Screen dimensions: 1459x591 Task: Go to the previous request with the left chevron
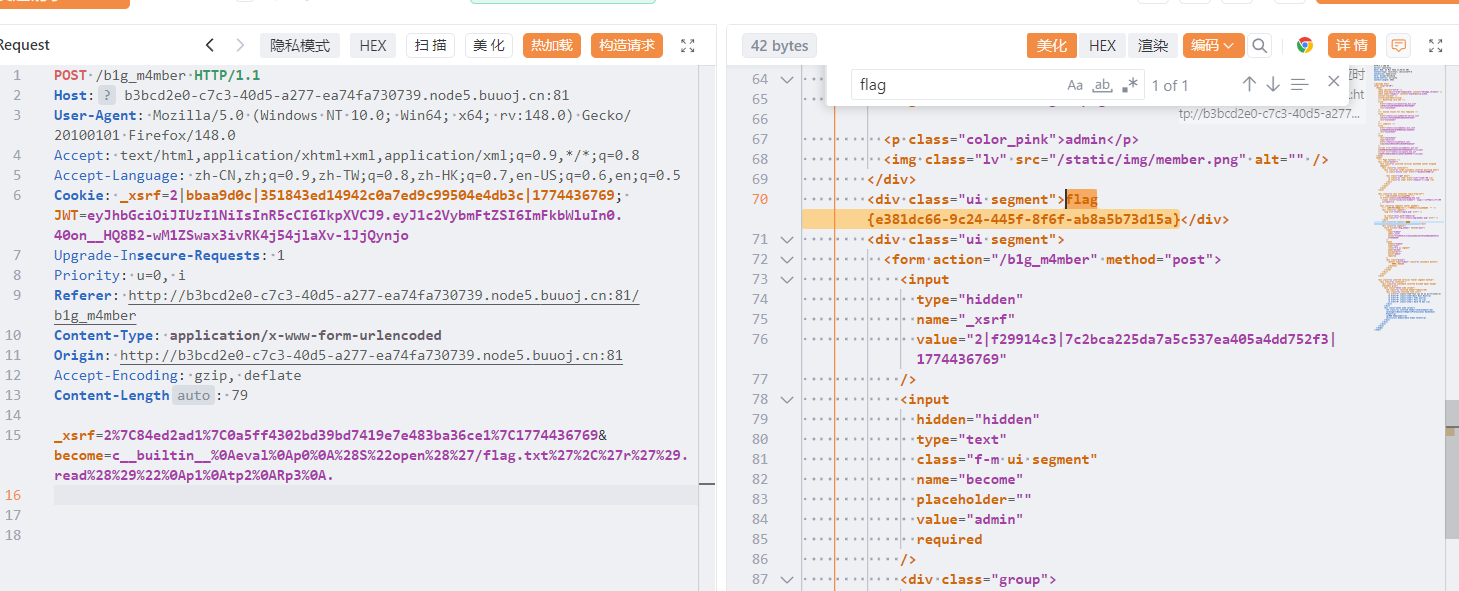point(209,45)
